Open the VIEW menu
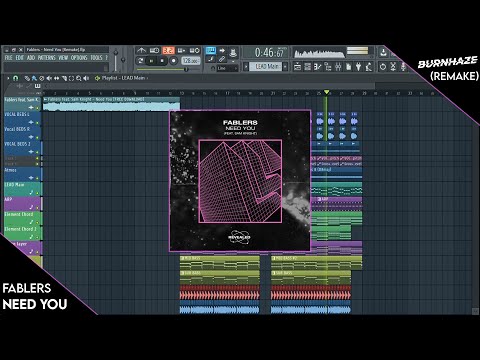This screenshot has height=360, width=480. (x=63, y=58)
